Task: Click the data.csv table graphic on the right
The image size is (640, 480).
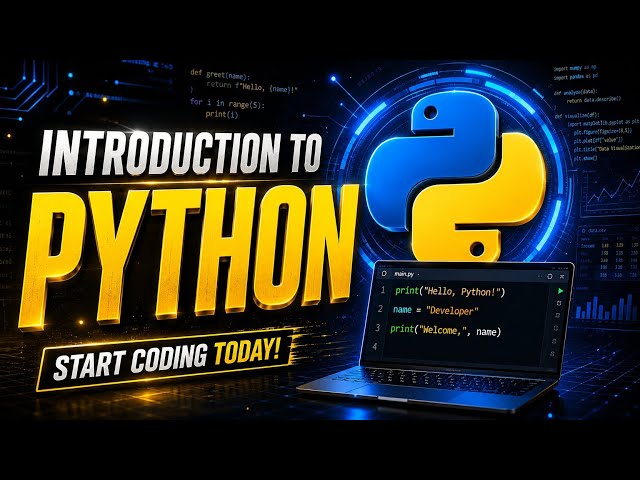Action: tap(608, 253)
